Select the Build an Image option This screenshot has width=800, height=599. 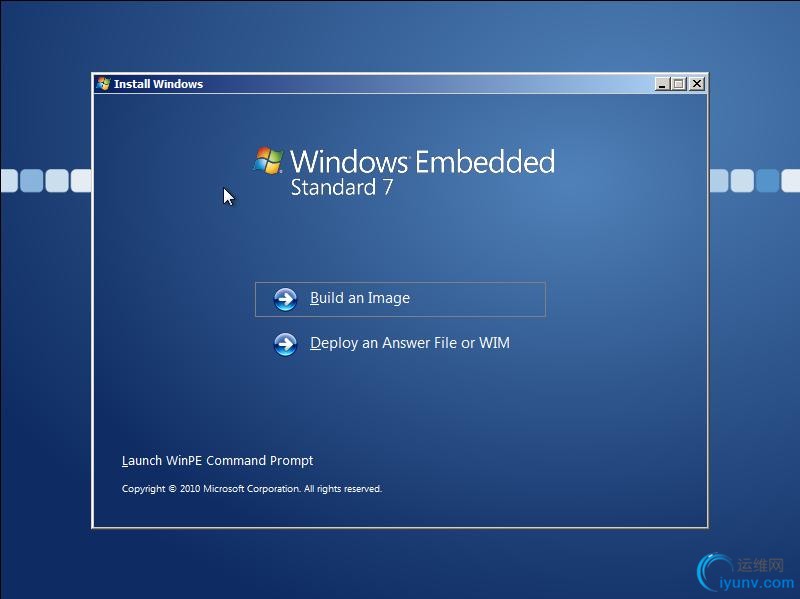pyautogui.click(x=400, y=299)
